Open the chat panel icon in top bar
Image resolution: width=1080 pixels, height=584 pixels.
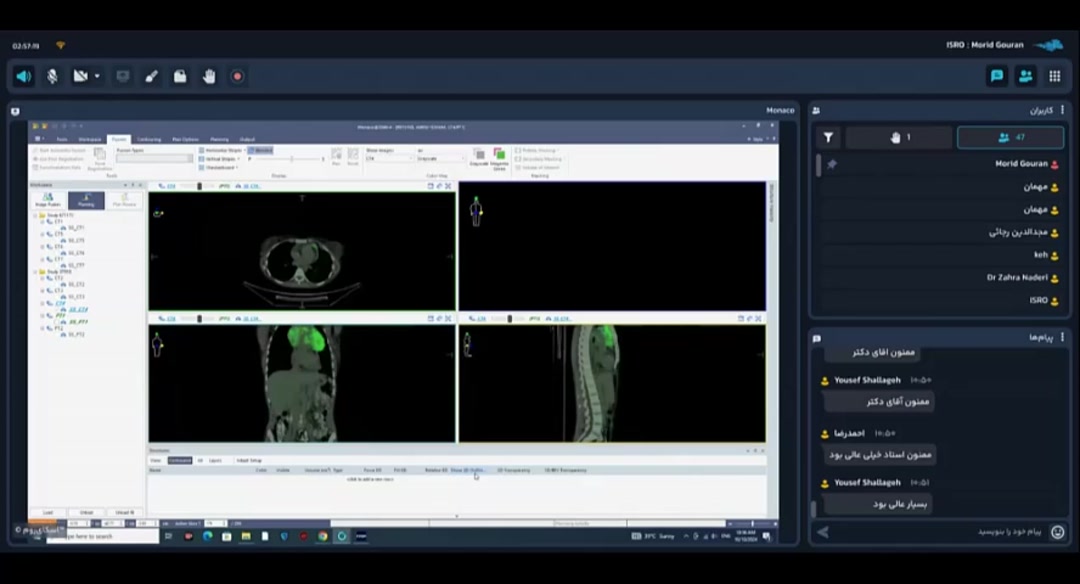pyautogui.click(x=997, y=76)
